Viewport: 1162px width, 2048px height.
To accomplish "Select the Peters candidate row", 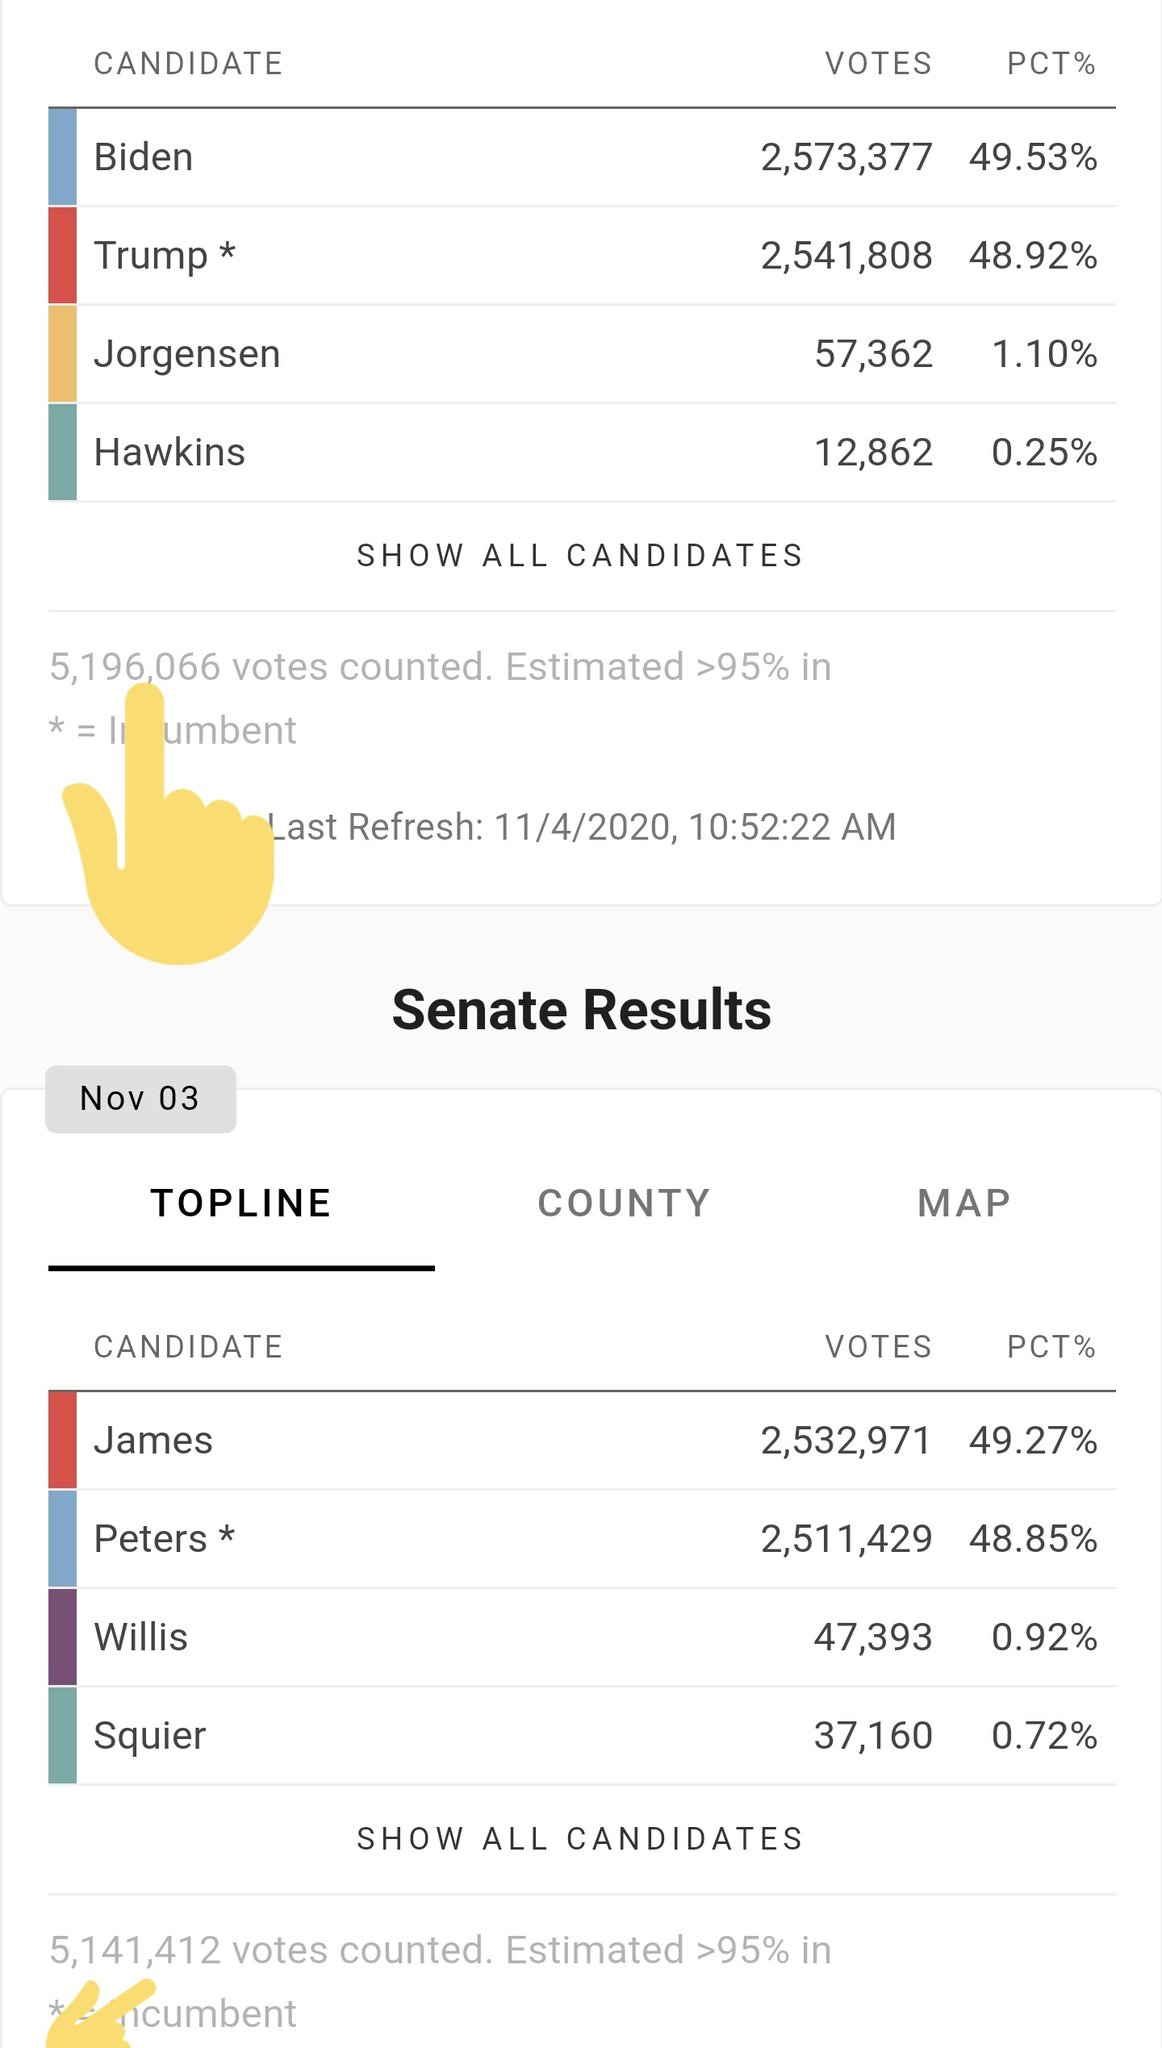I will [582, 1539].
